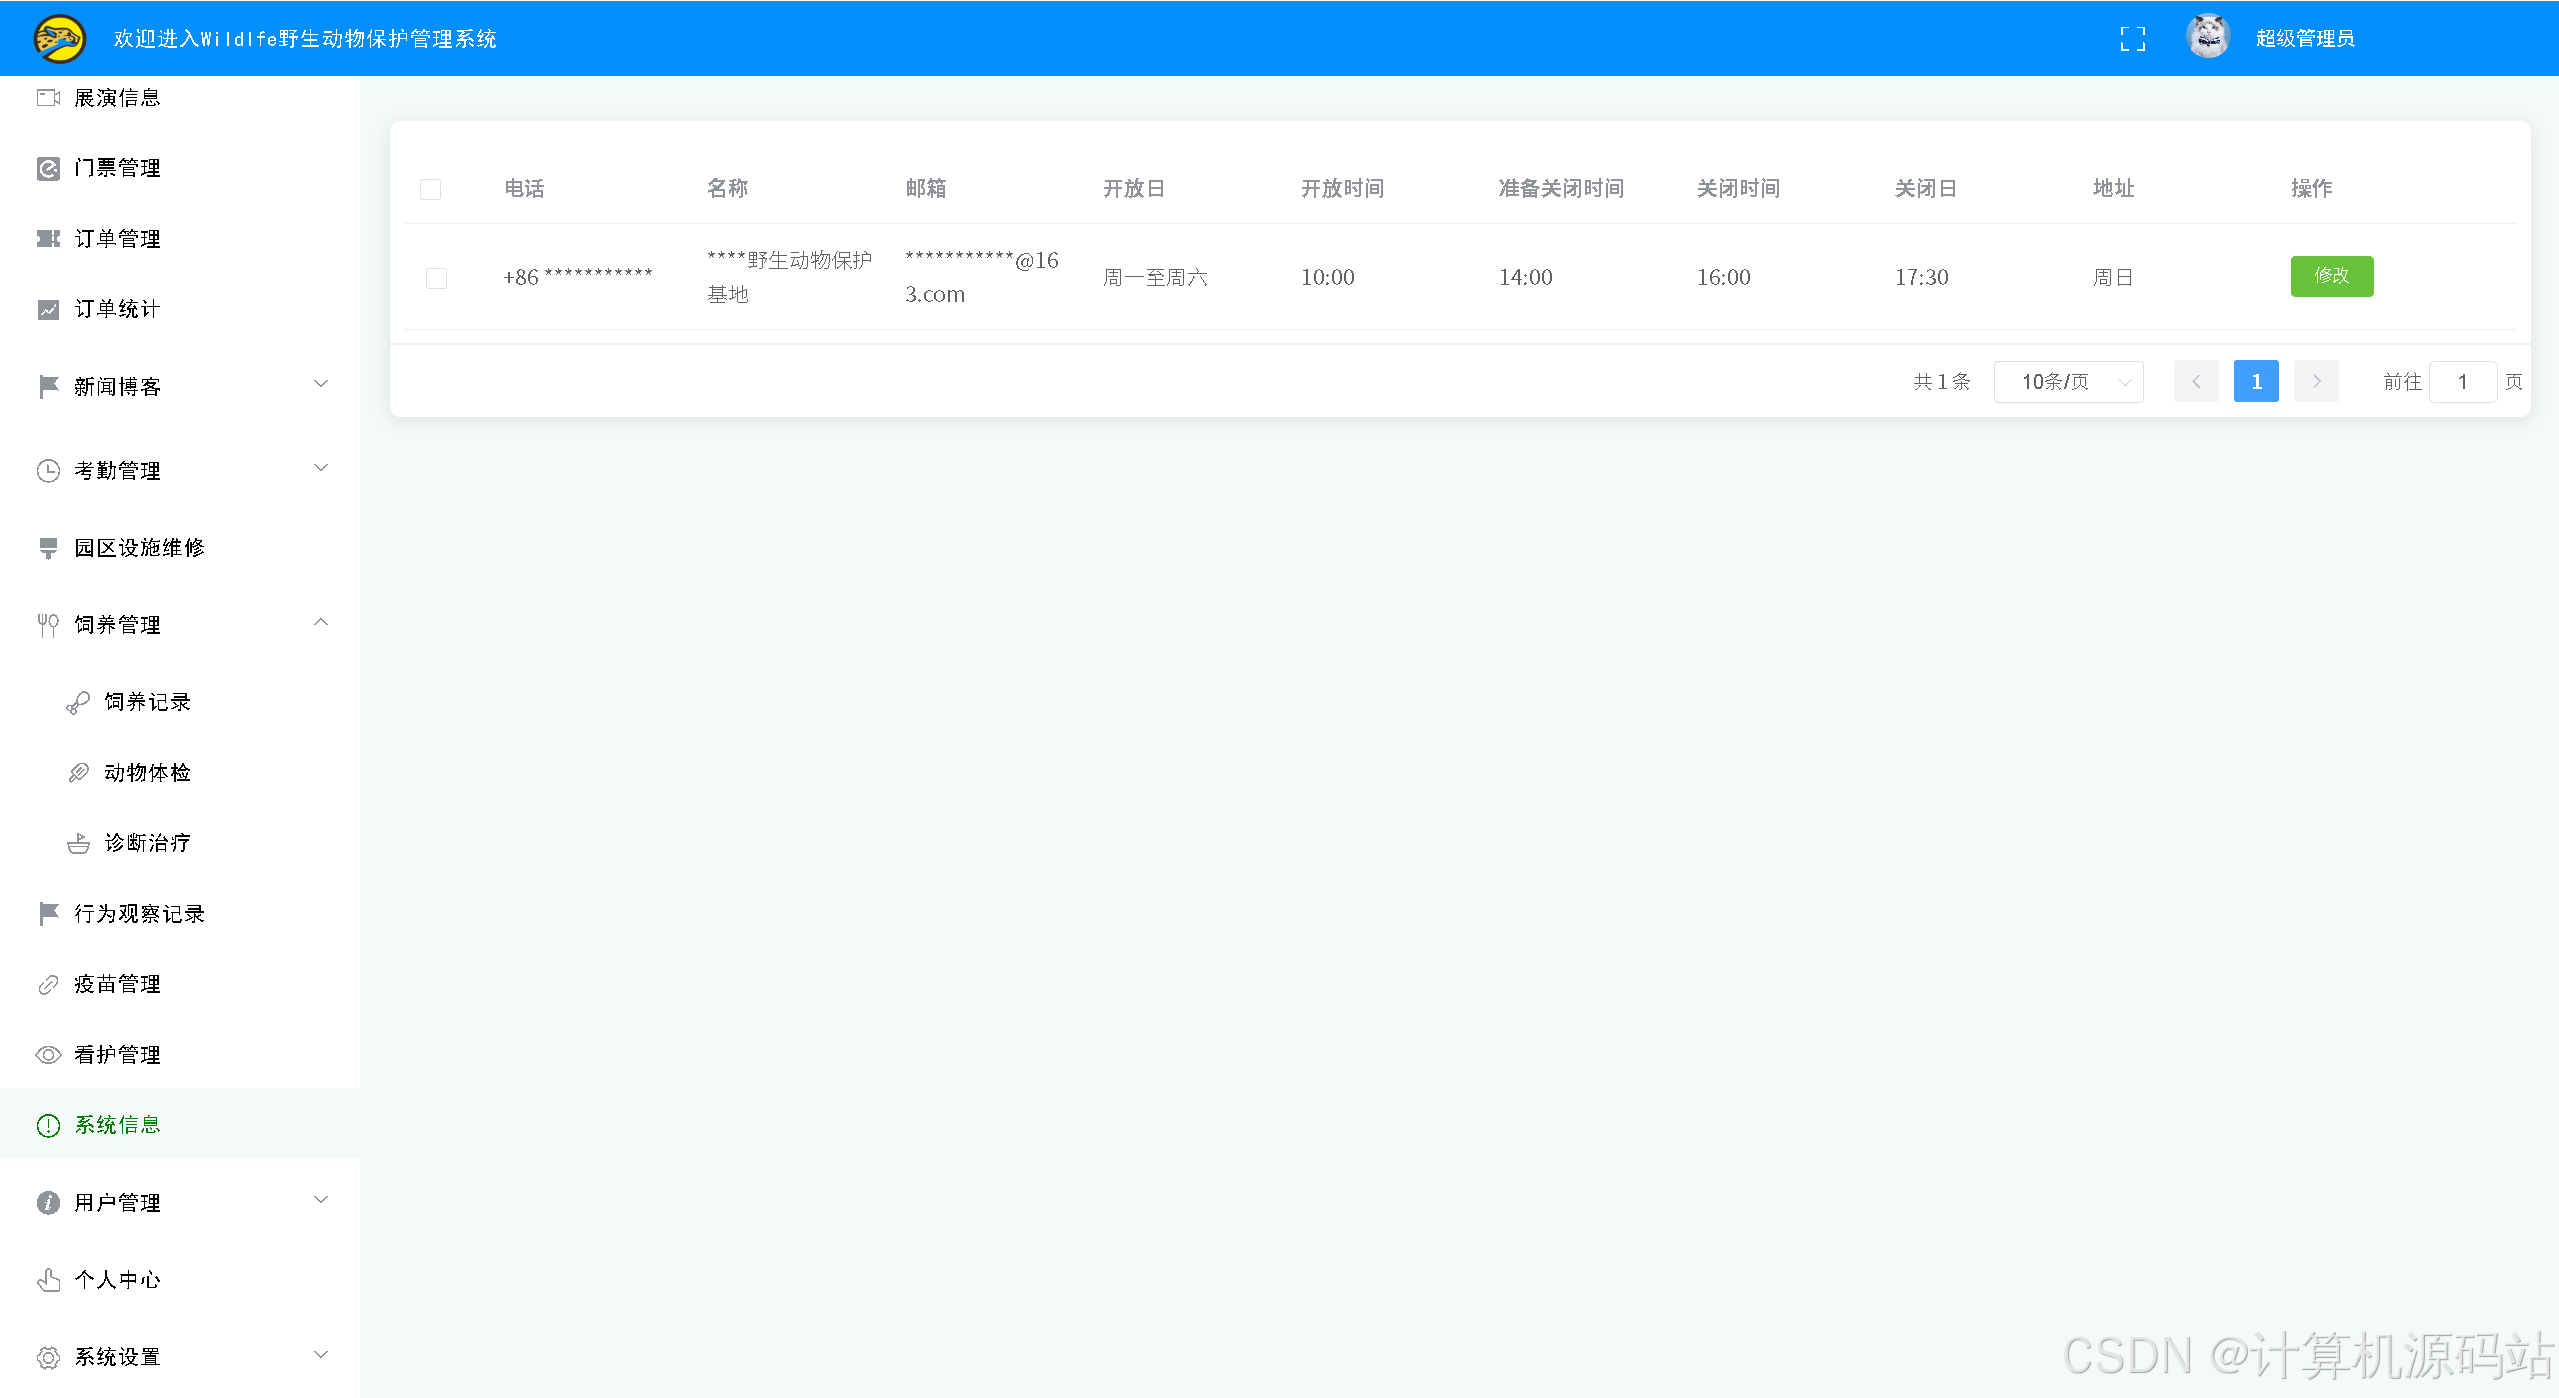
Task: Go to next page arrow
Action: pos(2316,382)
